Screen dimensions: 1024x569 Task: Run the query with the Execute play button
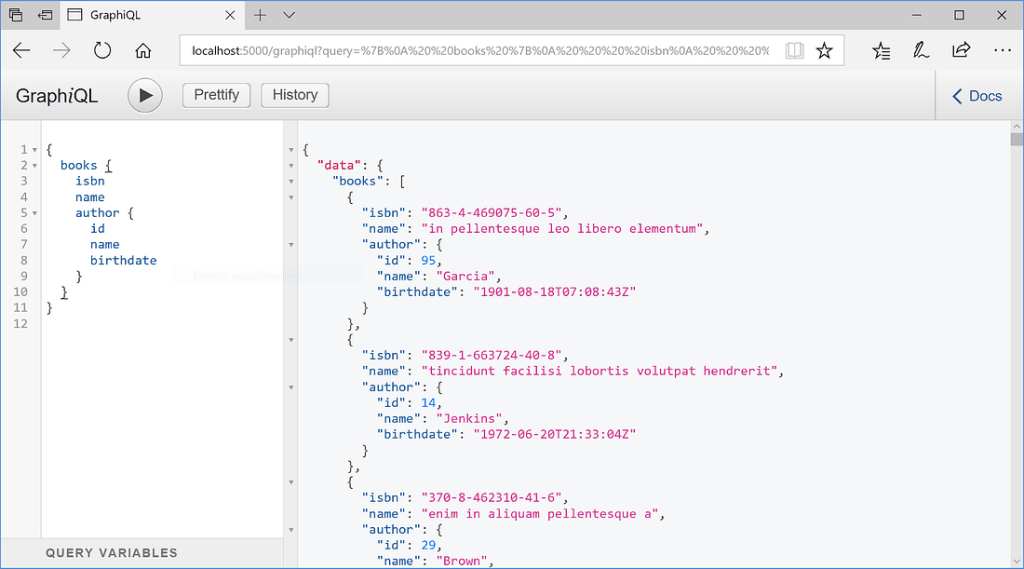pyautogui.click(x=145, y=95)
